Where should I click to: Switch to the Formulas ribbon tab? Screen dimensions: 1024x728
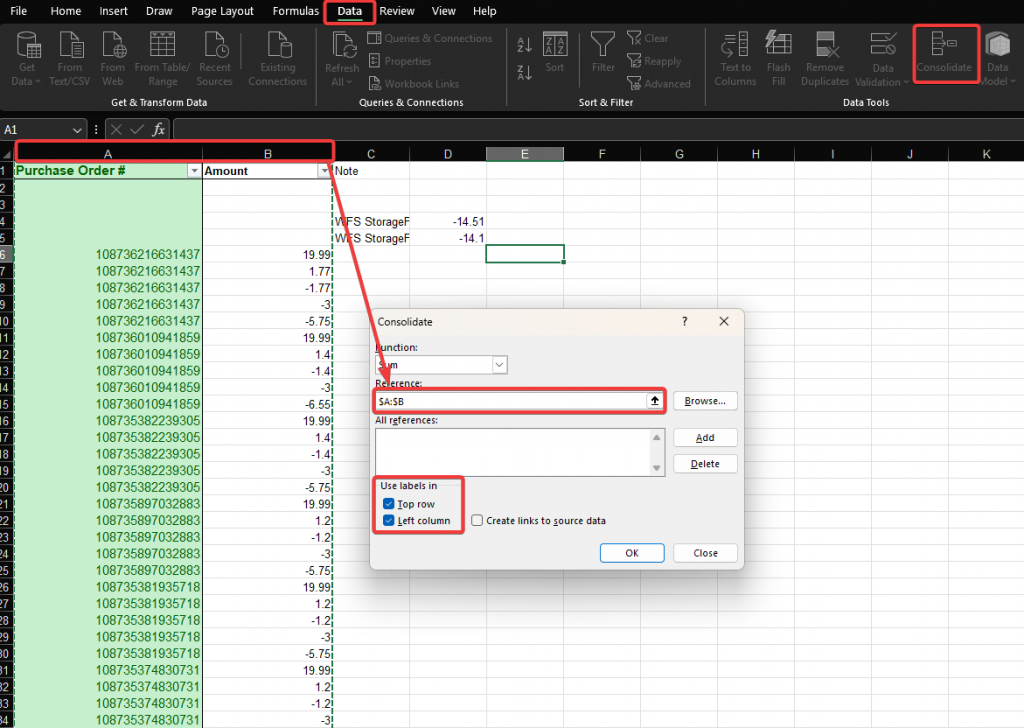point(295,11)
